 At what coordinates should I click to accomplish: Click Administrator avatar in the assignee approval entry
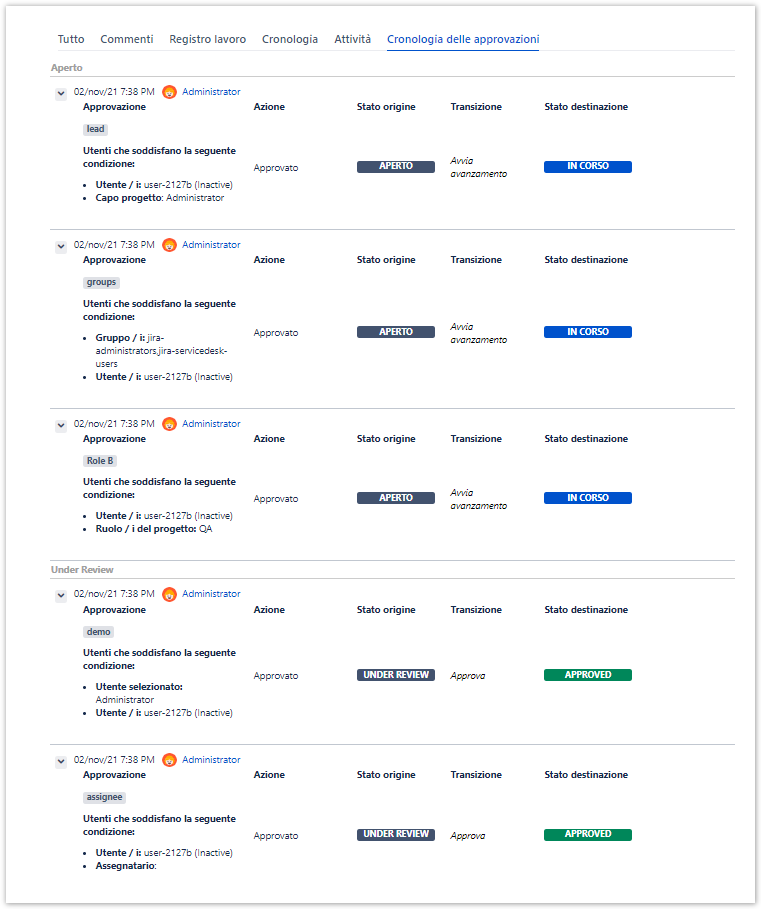[x=170, y=760]
